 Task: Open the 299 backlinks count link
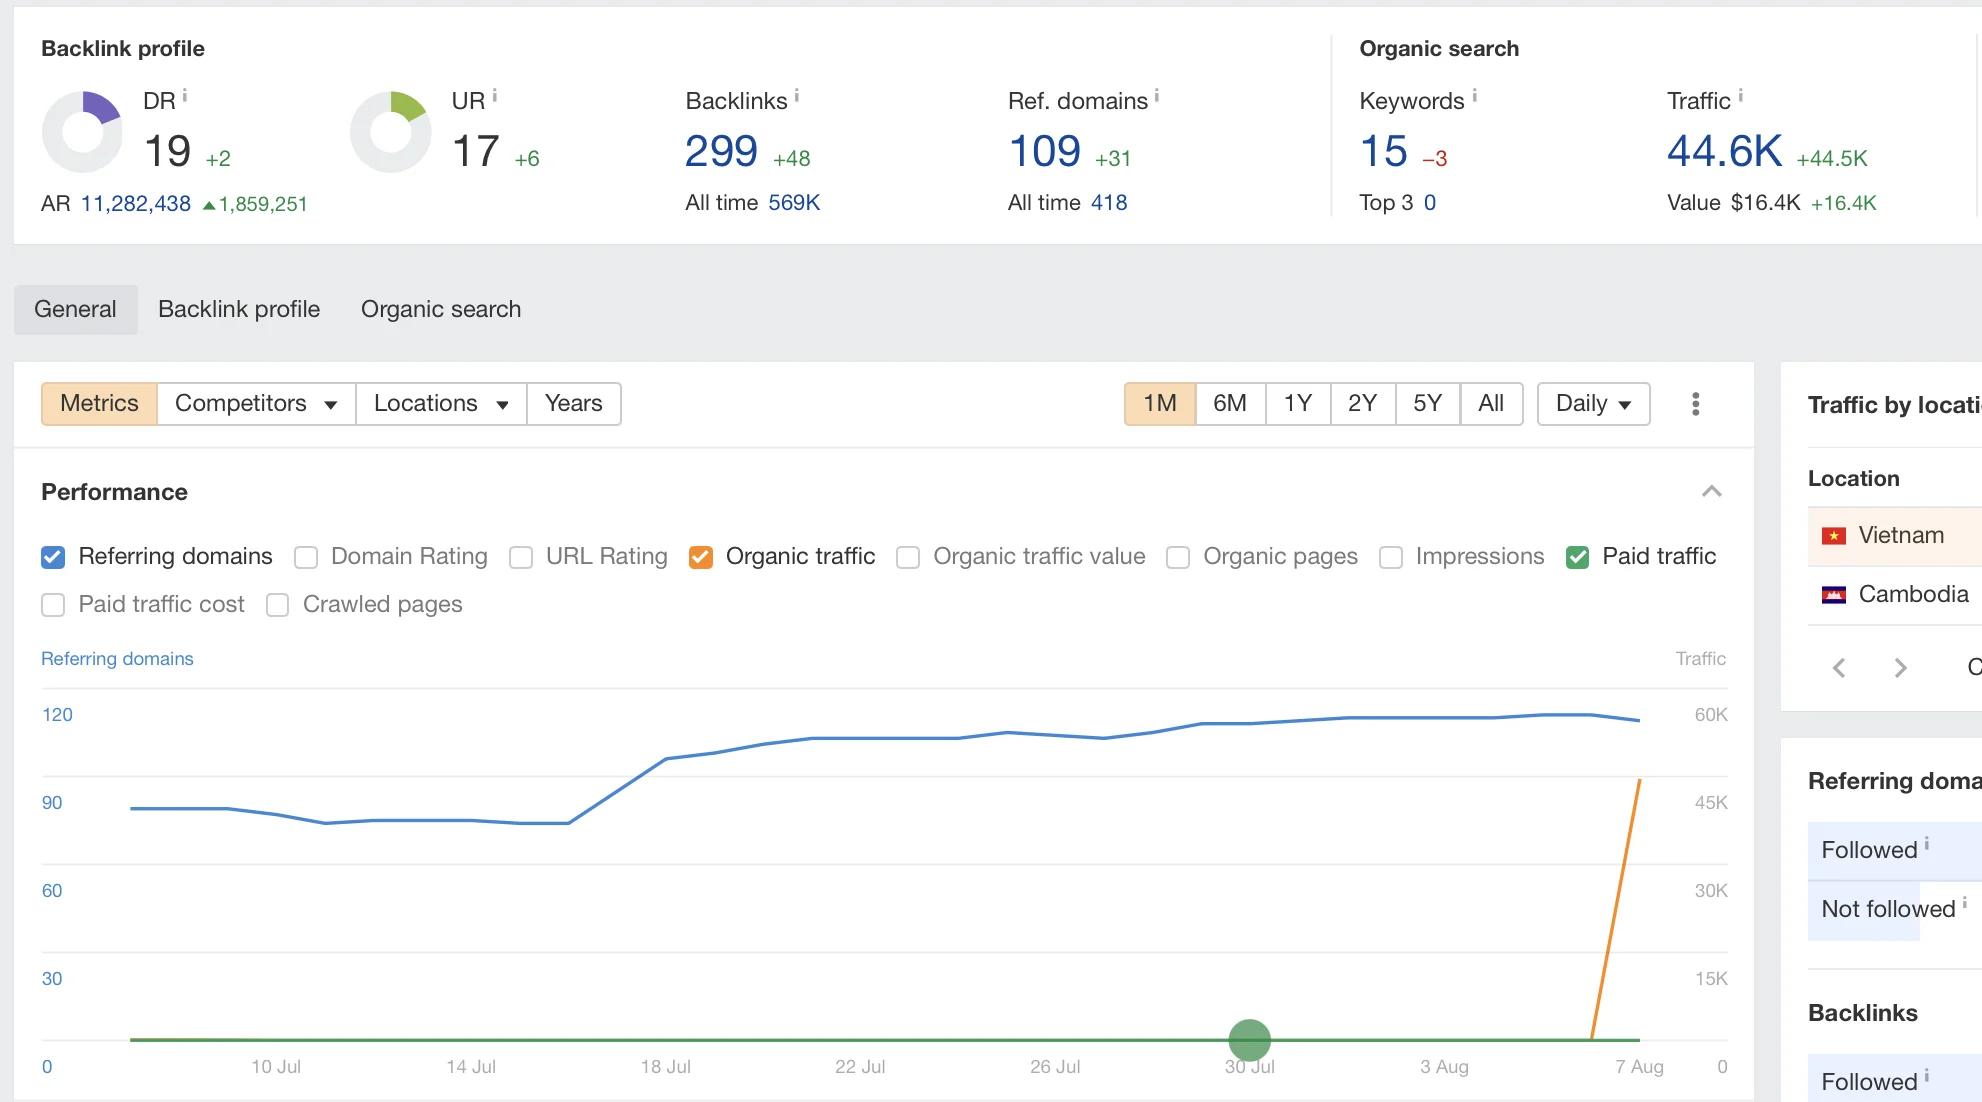coord(721,152)
